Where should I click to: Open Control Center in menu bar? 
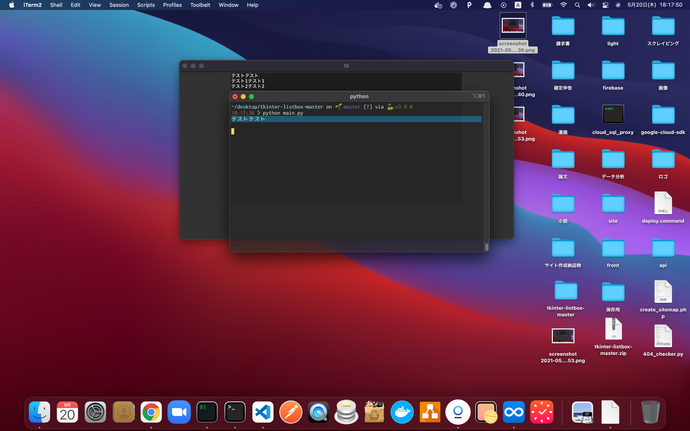pos(605,5)
